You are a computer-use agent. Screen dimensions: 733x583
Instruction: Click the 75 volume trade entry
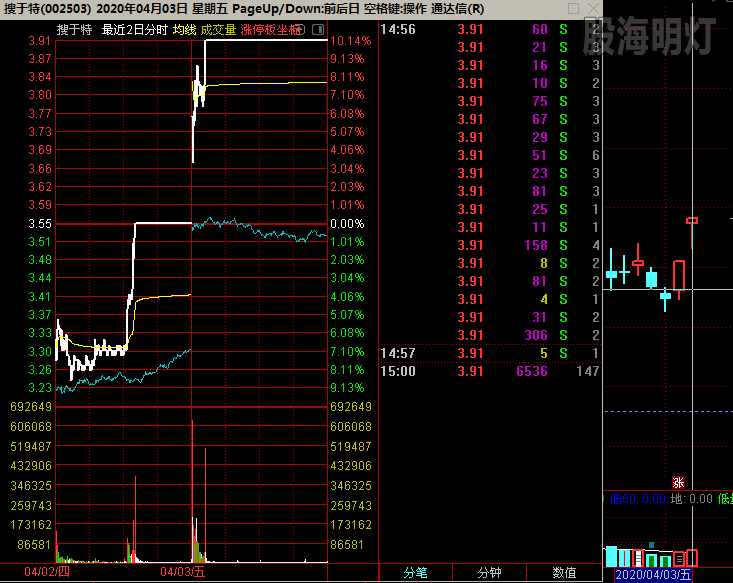tap(540, 101)
